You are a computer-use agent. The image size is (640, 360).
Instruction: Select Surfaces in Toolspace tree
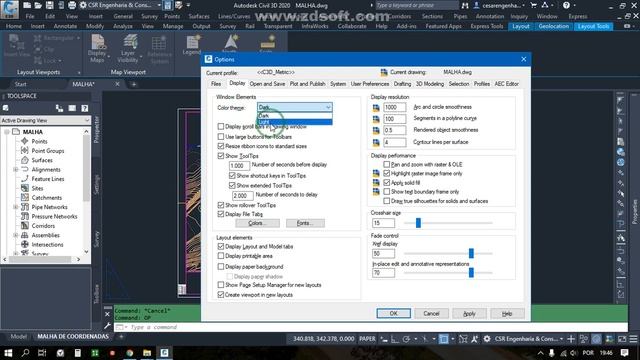click(x=42, y=160)
